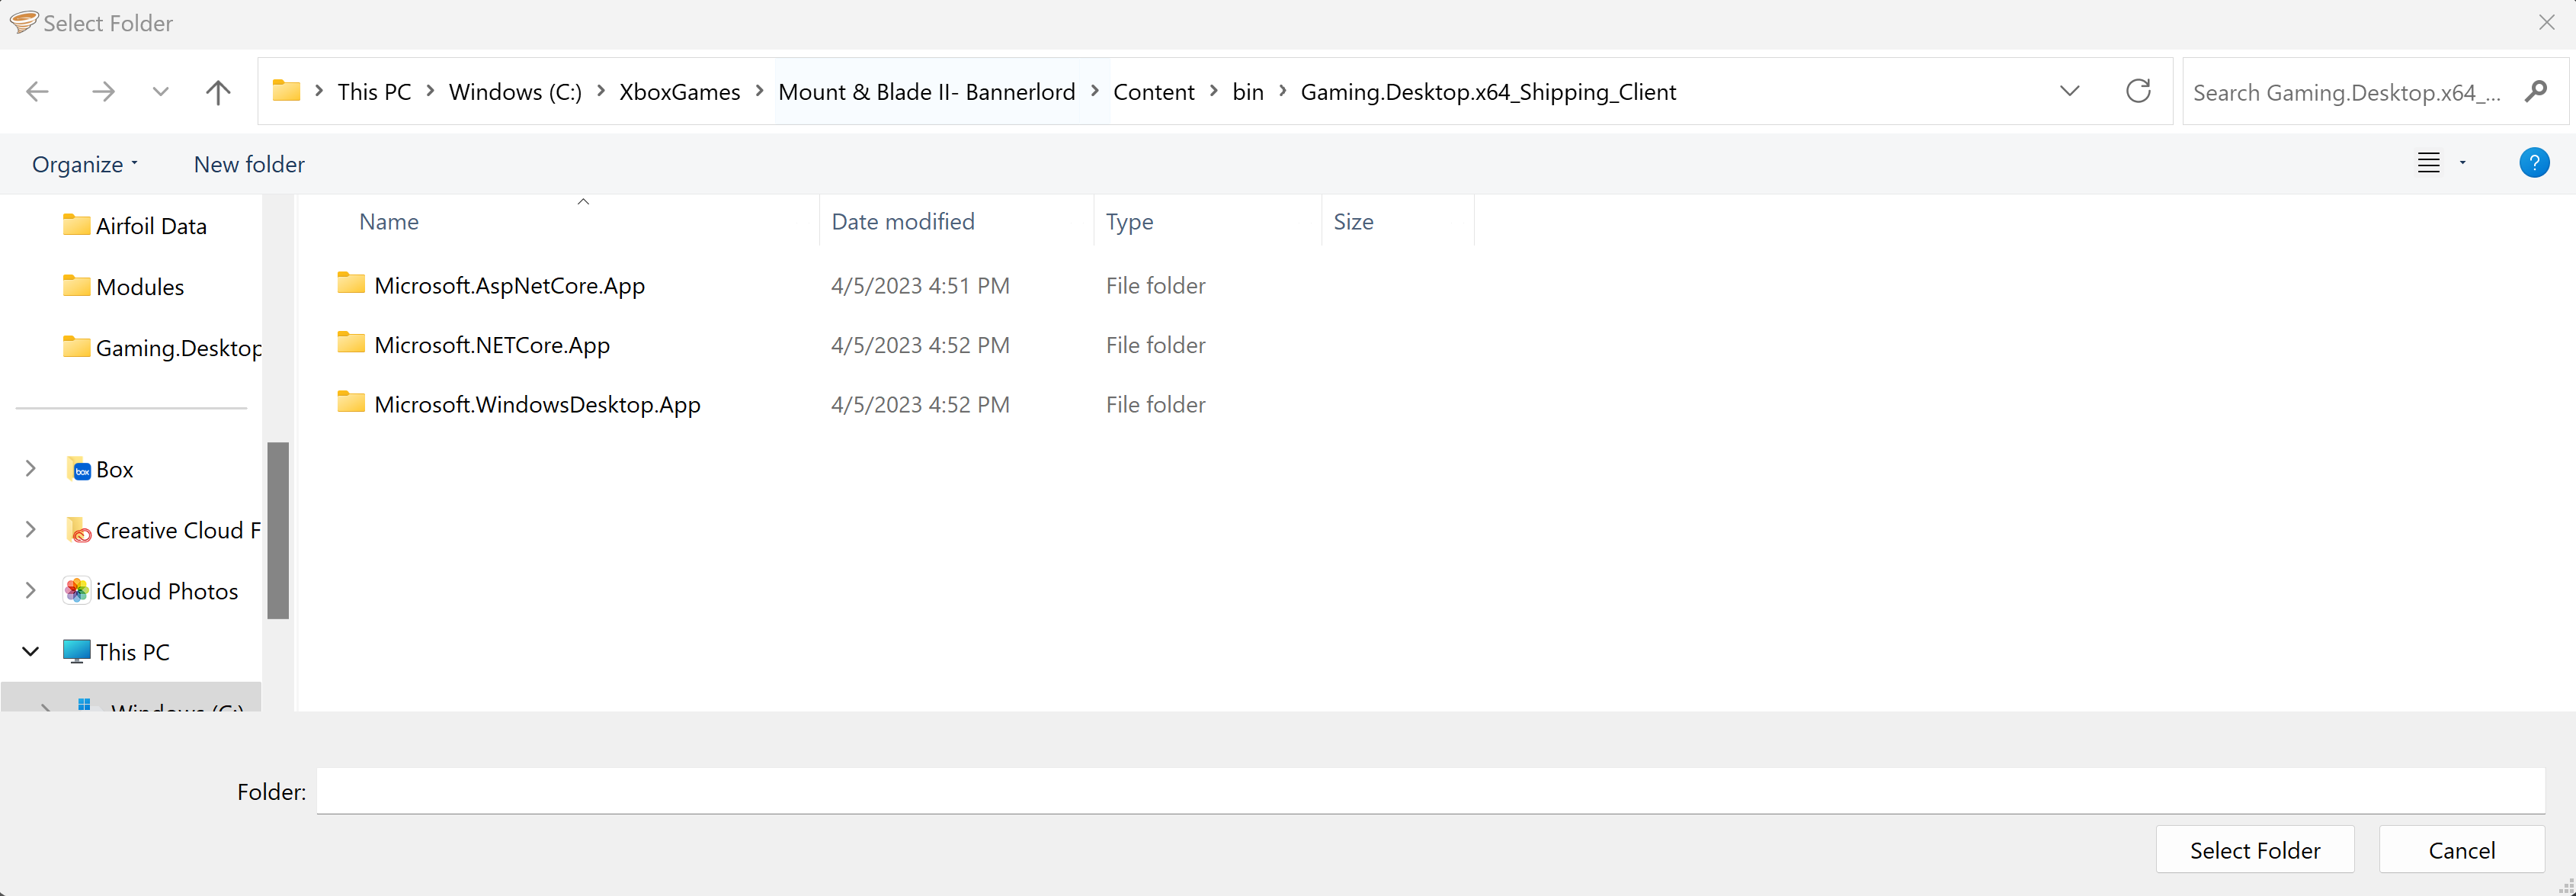
Task: Click the Select Folder button
Action: 2255,849
